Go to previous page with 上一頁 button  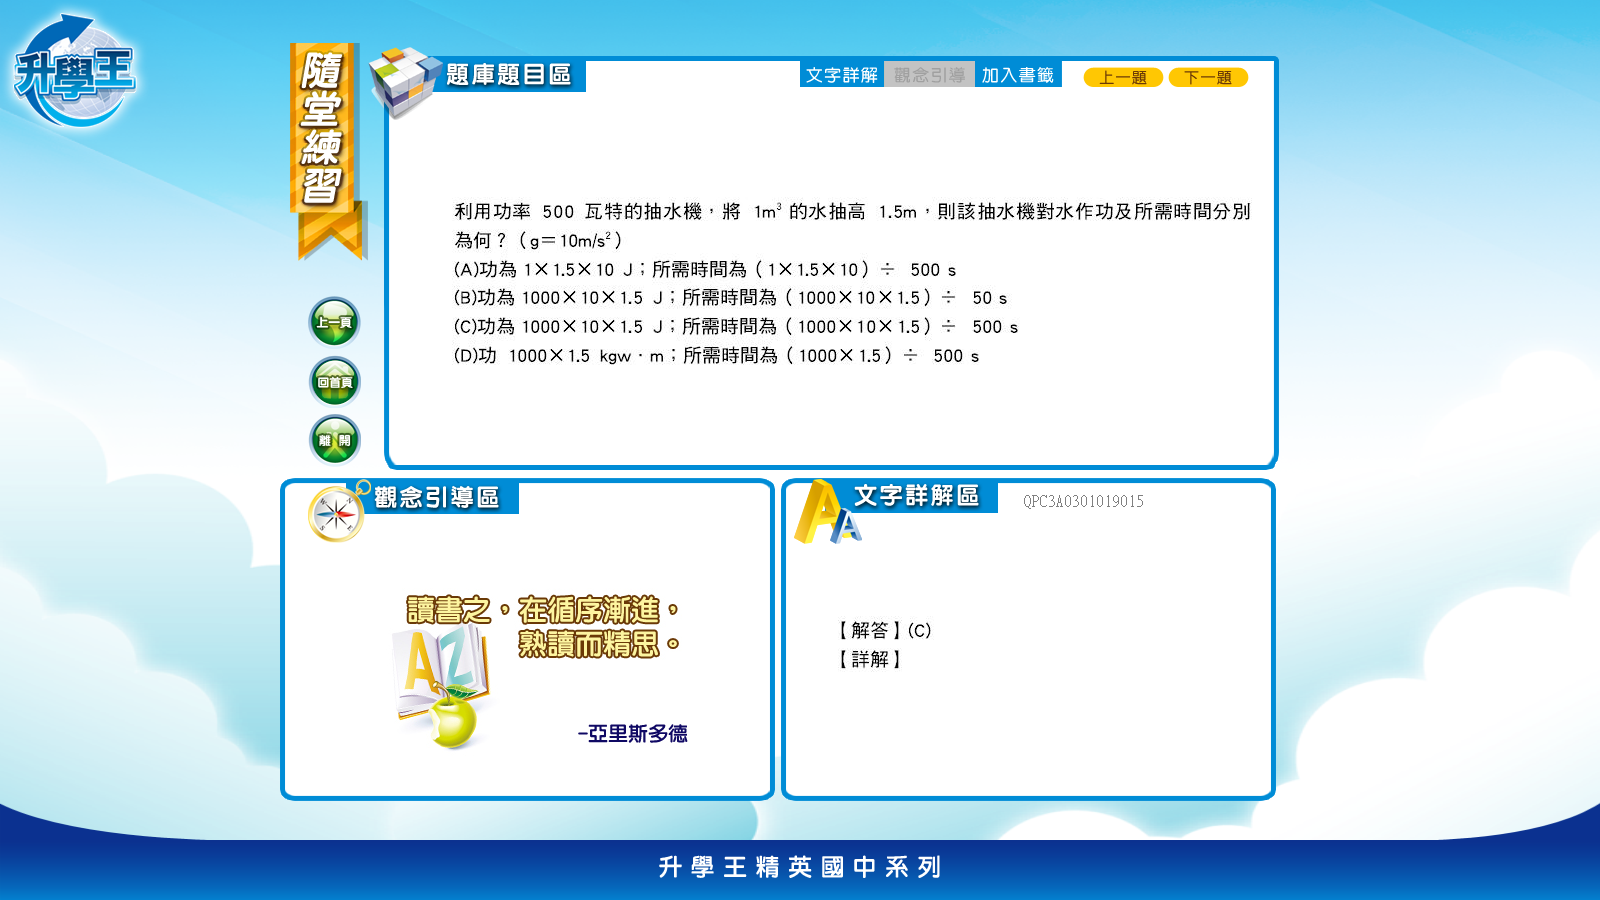click(334, 322)
